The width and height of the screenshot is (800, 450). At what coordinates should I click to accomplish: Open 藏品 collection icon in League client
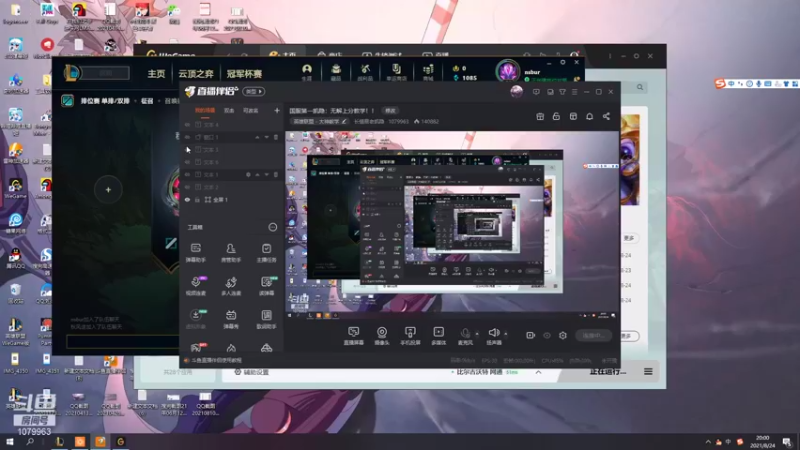(336, 72)
